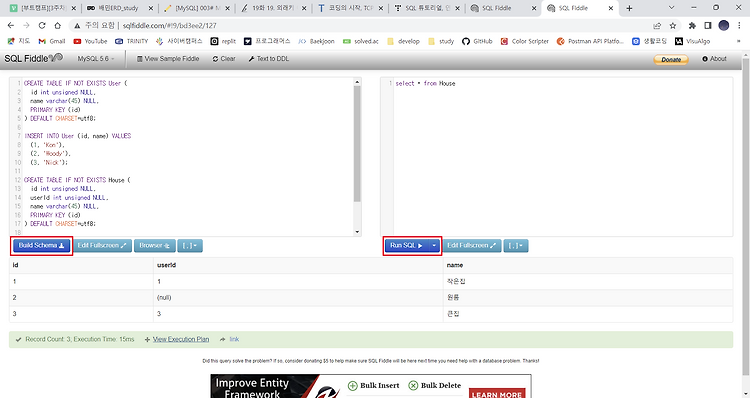The height and width of the screenshot is (398, 750).
Task: Toggle the browser side panel icon
Action: click(x=708, y=25)
